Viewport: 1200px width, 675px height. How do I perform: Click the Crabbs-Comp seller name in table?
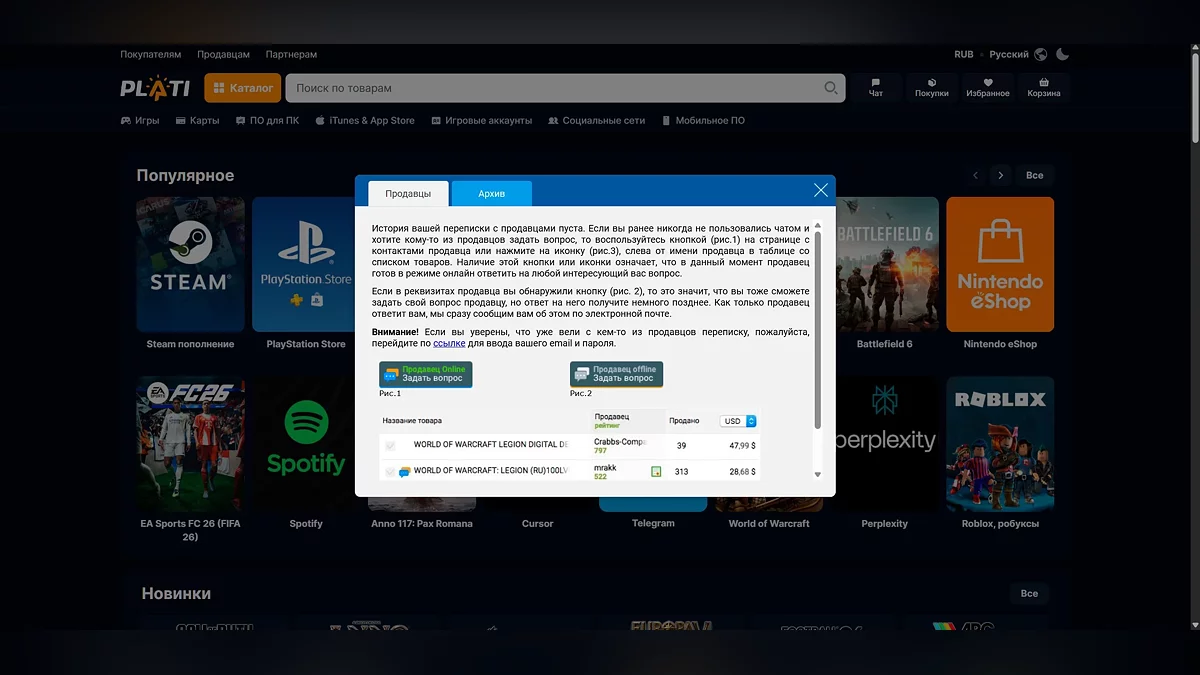point(620,441)
